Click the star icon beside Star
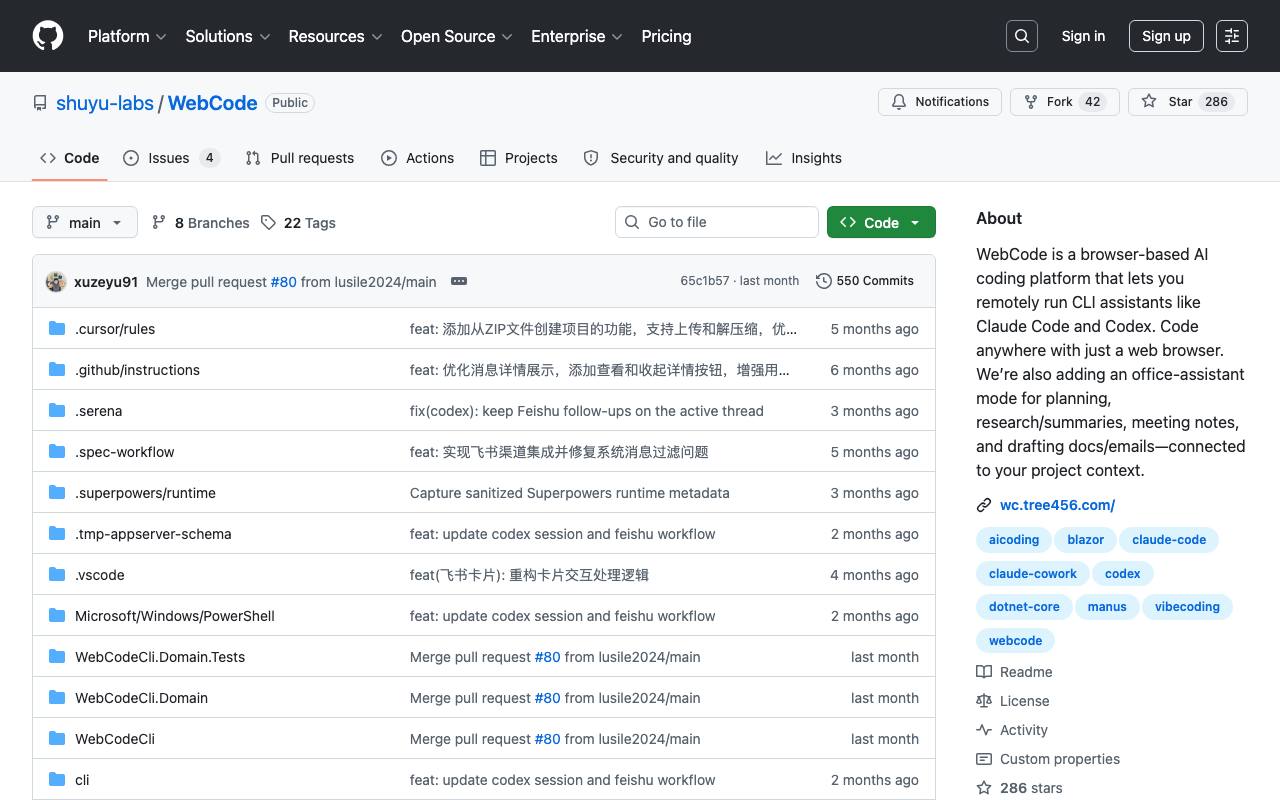The image size is (1280, 800). [1149, 102]
